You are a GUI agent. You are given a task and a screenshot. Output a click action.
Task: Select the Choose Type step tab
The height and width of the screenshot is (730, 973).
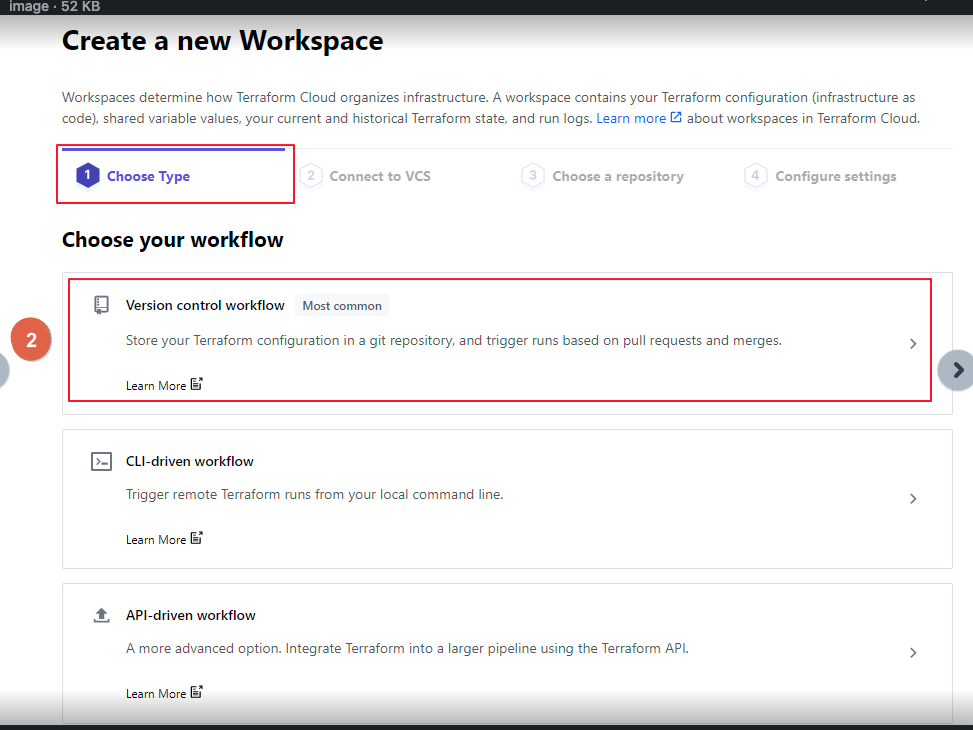pos(174,176)
